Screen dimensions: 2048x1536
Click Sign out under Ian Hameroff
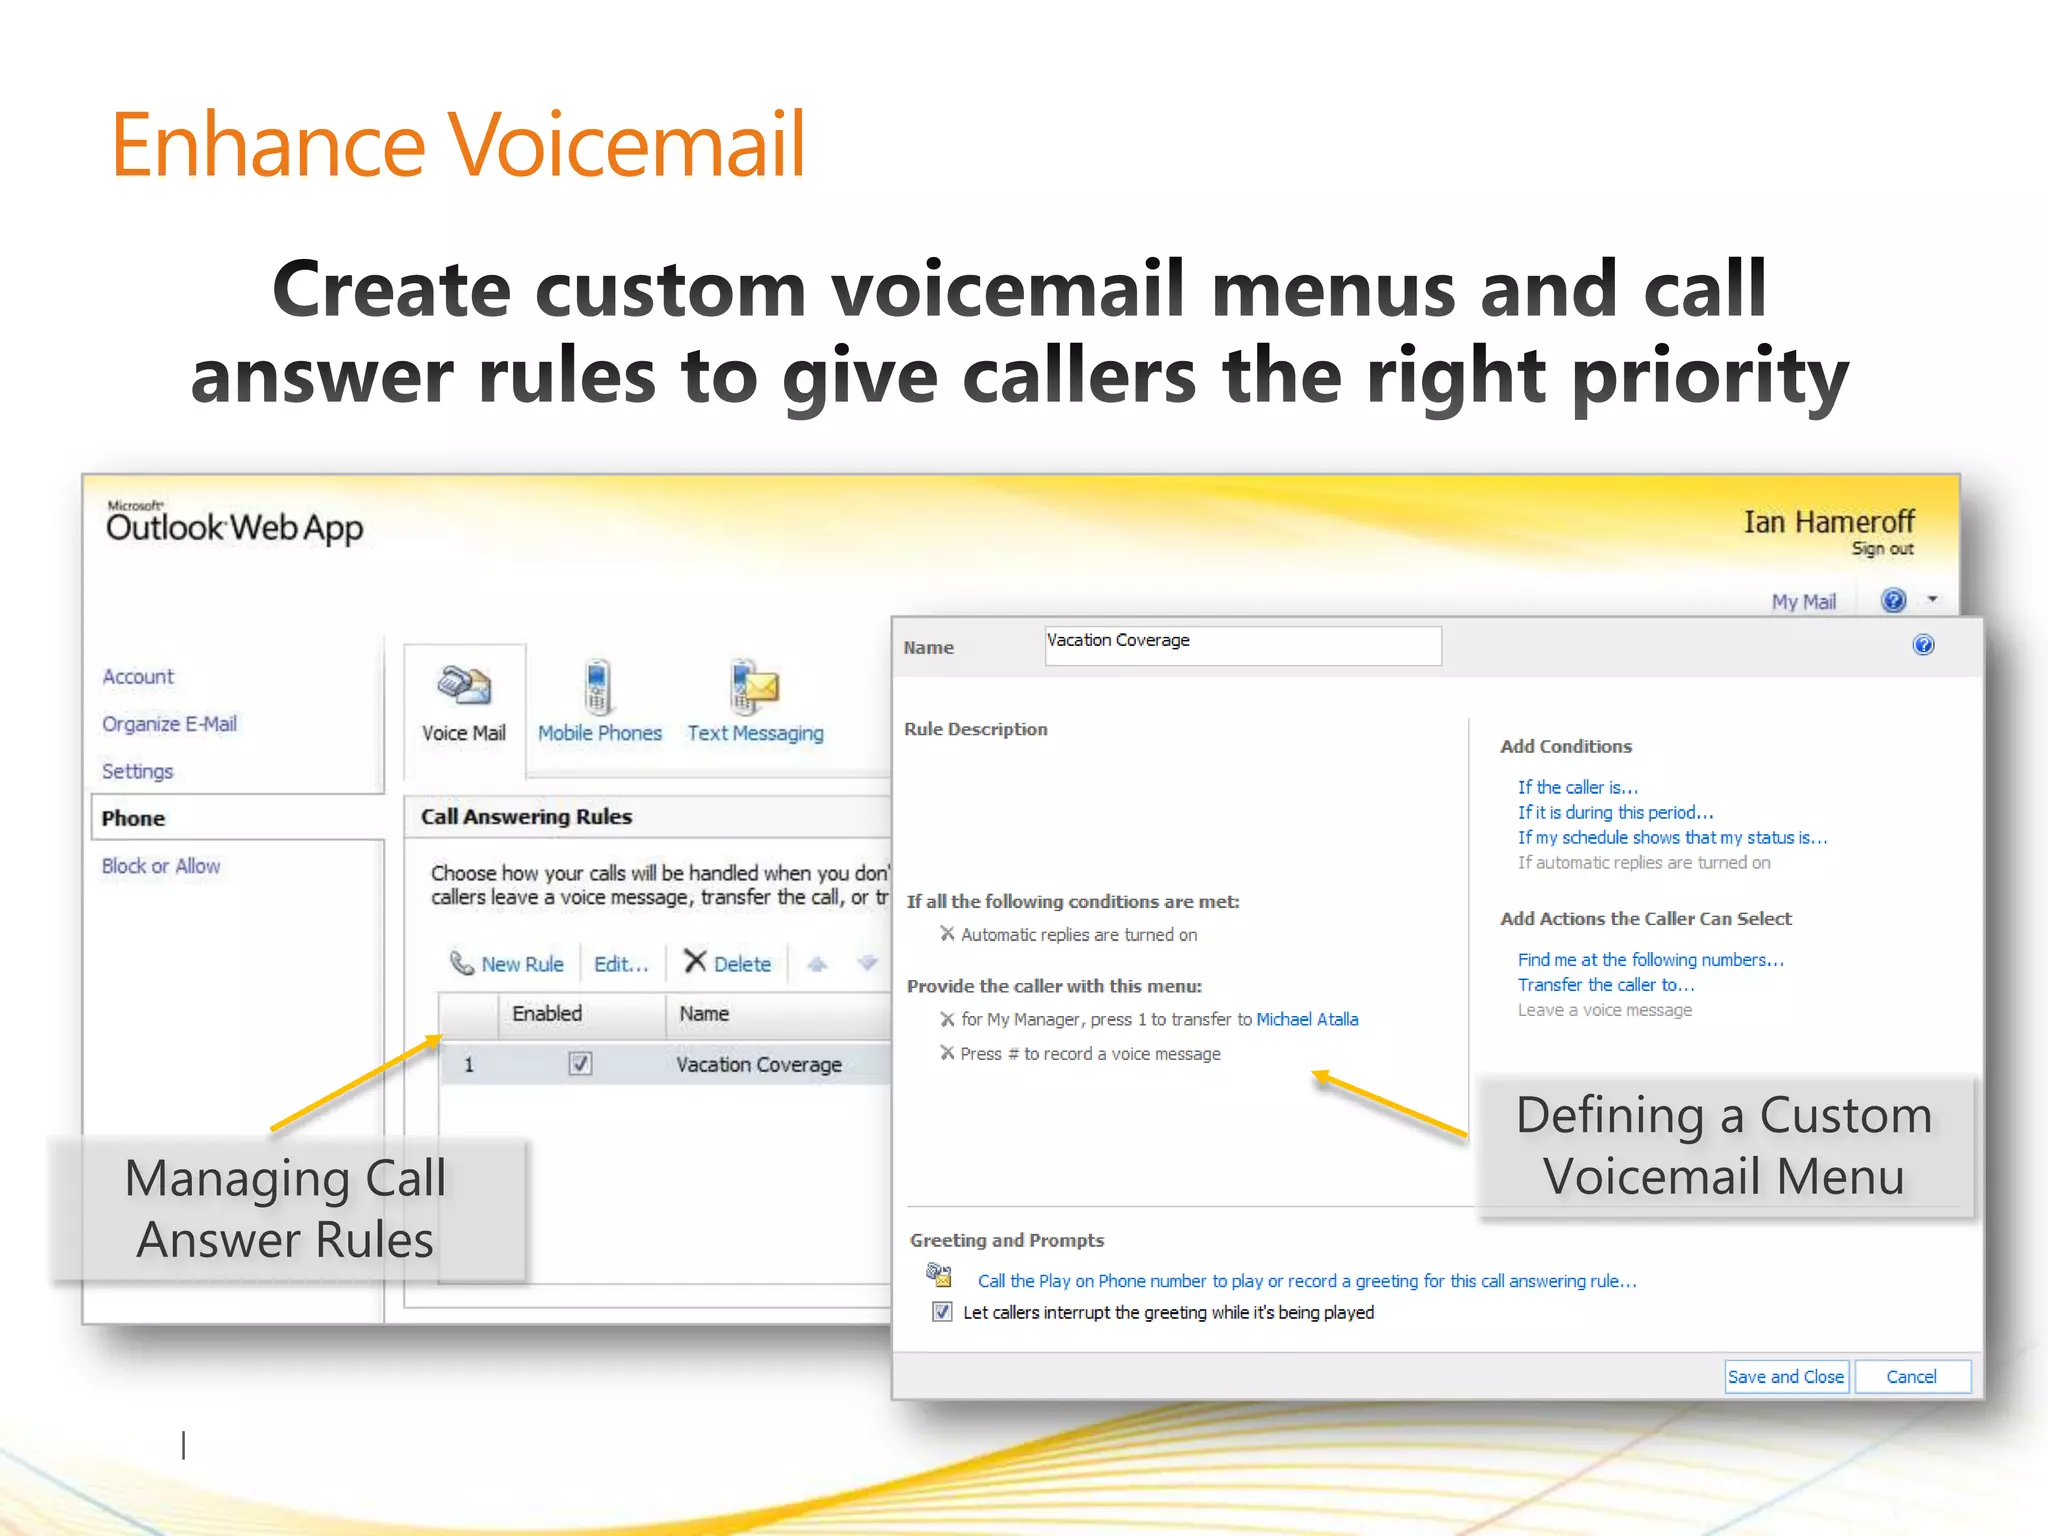1882,549
